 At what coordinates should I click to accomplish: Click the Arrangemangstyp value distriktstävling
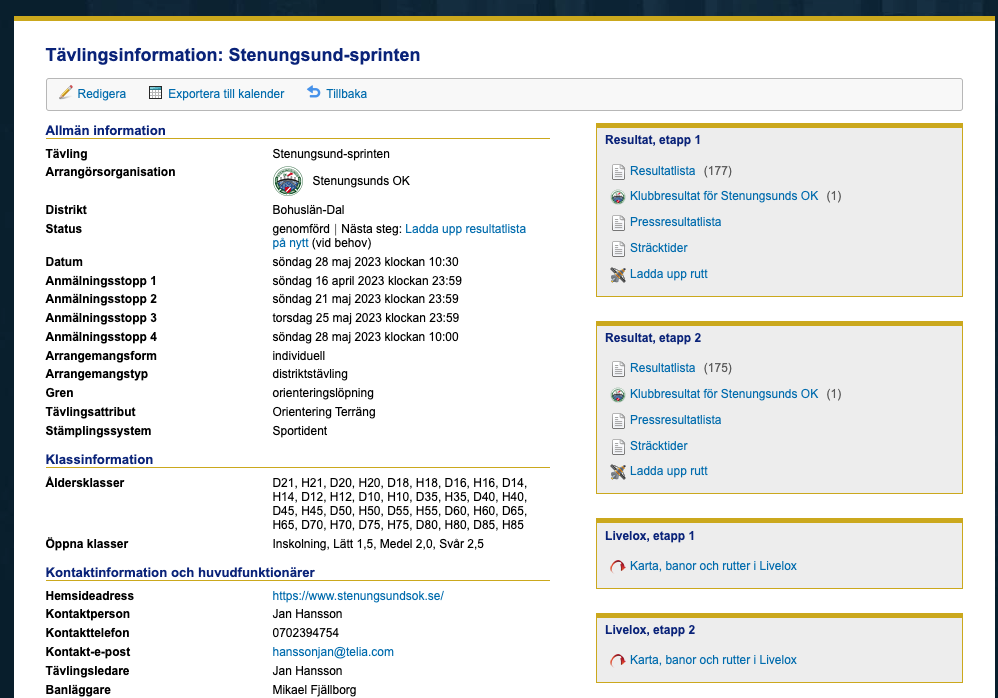[x=310, y=373]
